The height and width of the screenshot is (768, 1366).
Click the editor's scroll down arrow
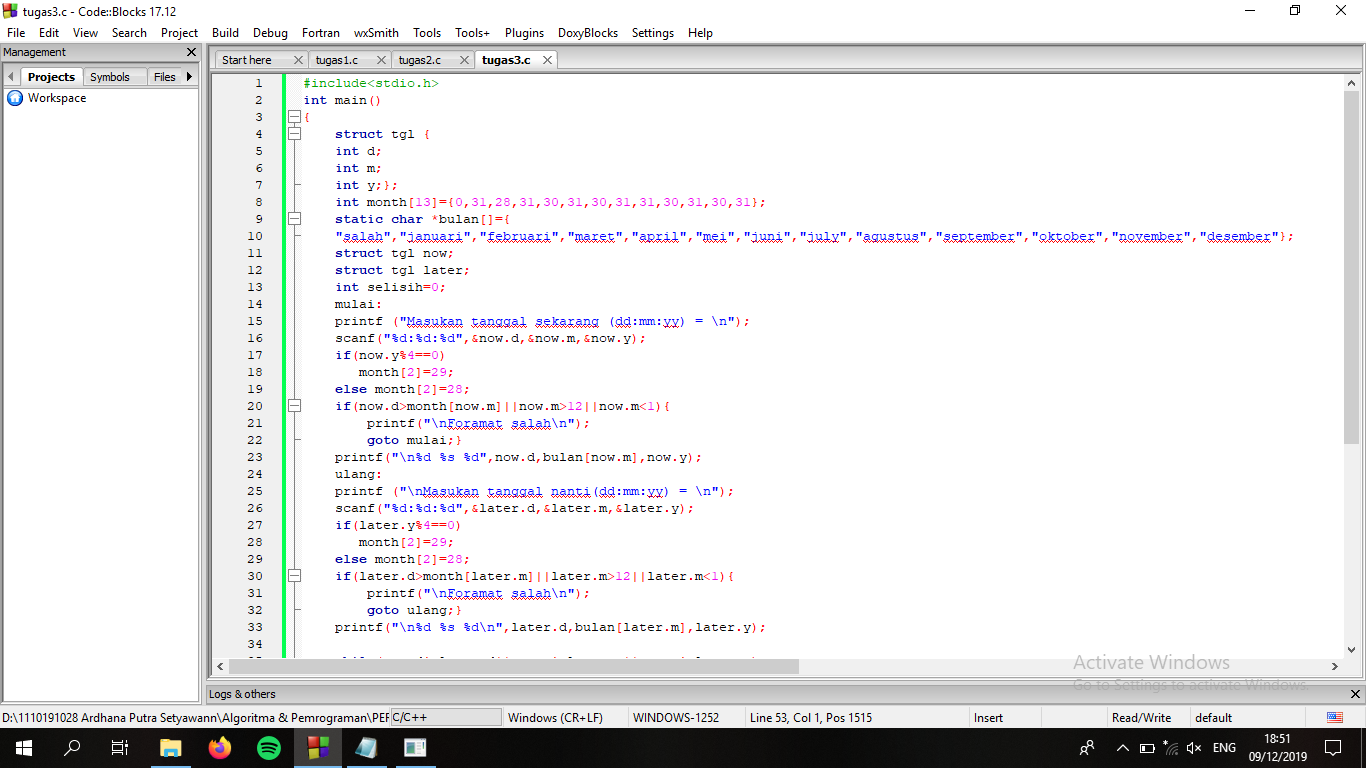[x=1352, y=649]
